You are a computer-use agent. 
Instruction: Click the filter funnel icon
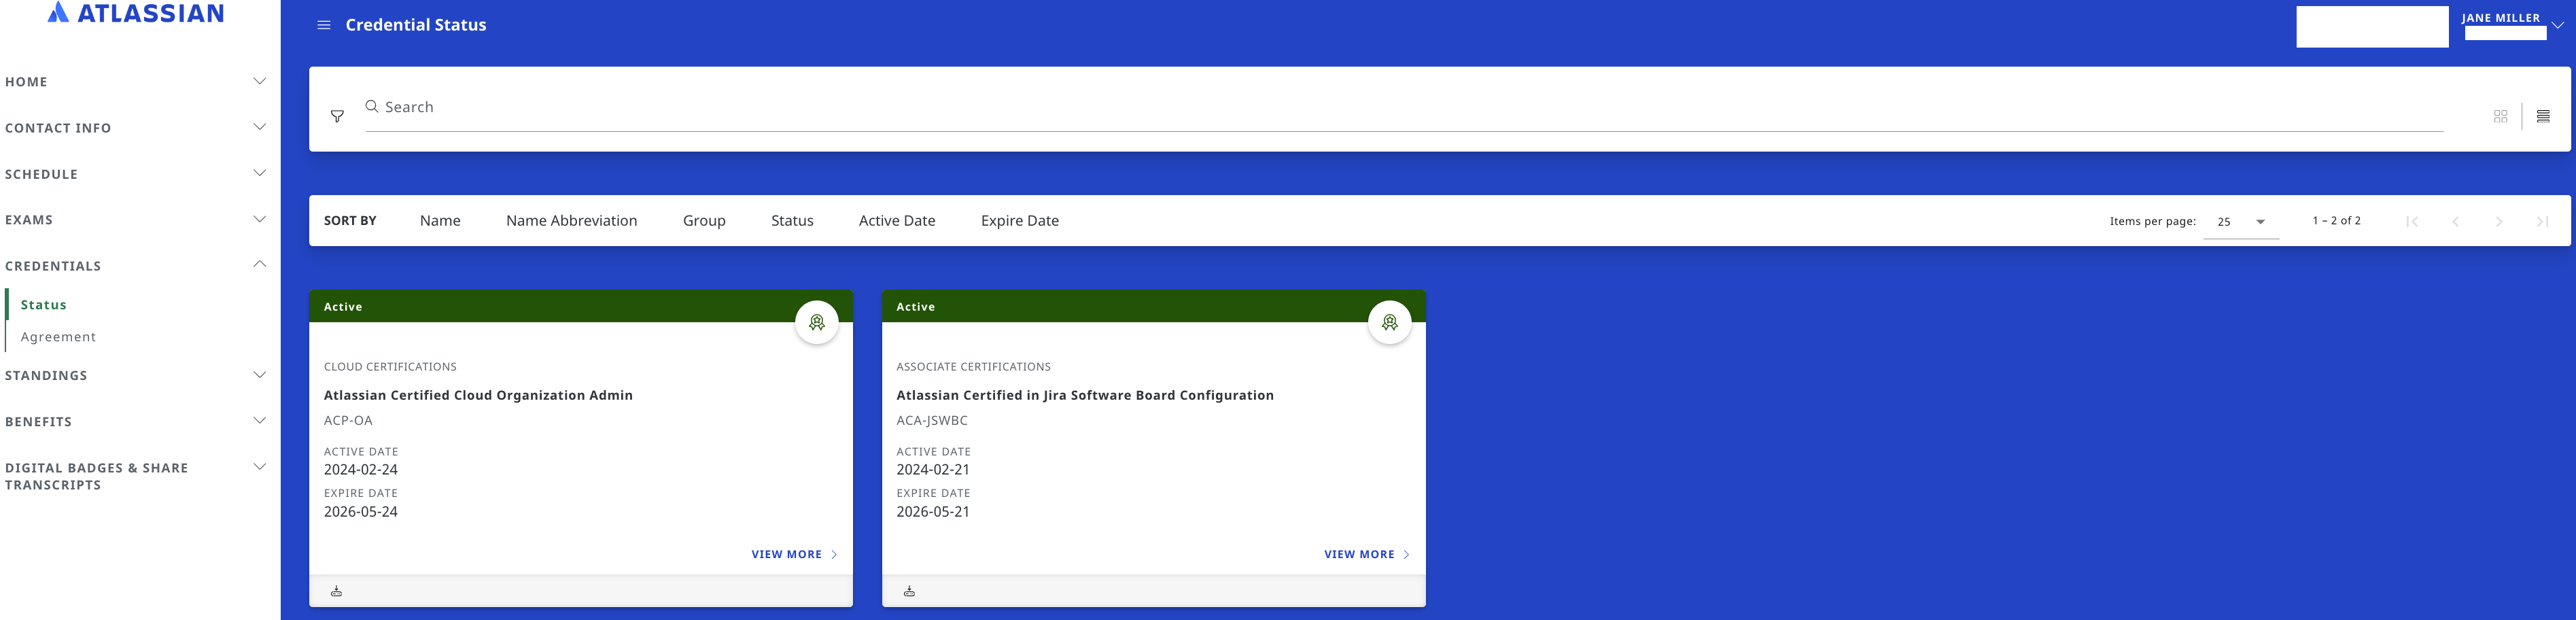point(337,117)
